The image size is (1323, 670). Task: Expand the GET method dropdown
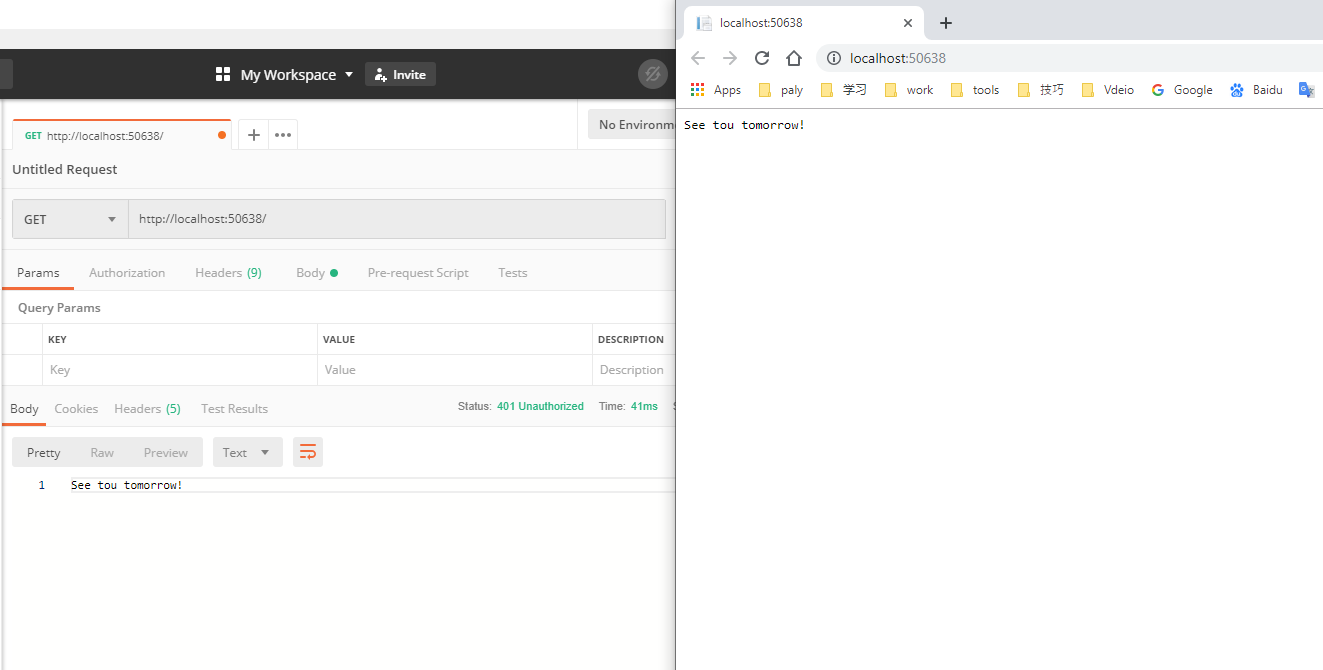point(70,219)
